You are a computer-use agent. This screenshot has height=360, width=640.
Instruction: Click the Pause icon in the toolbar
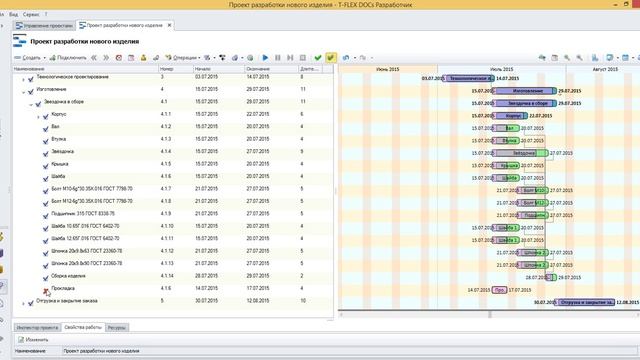[x=278, y=58]
